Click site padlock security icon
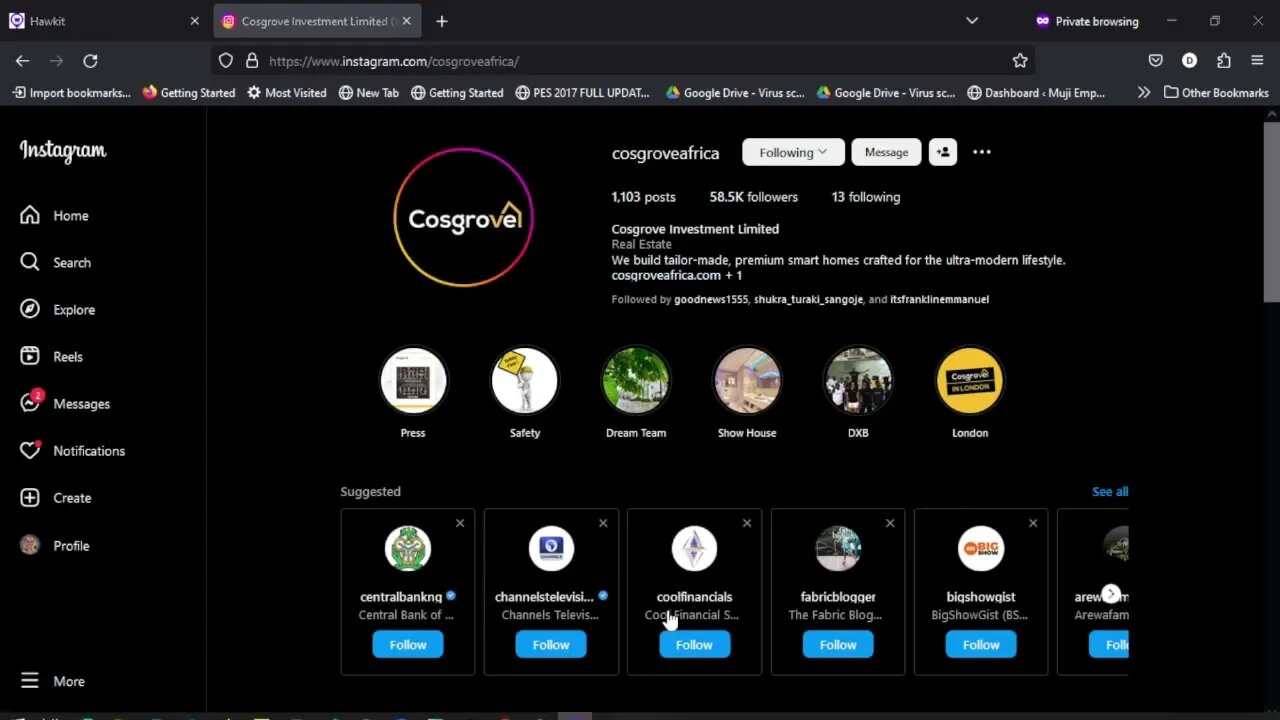 coord(252,61)
